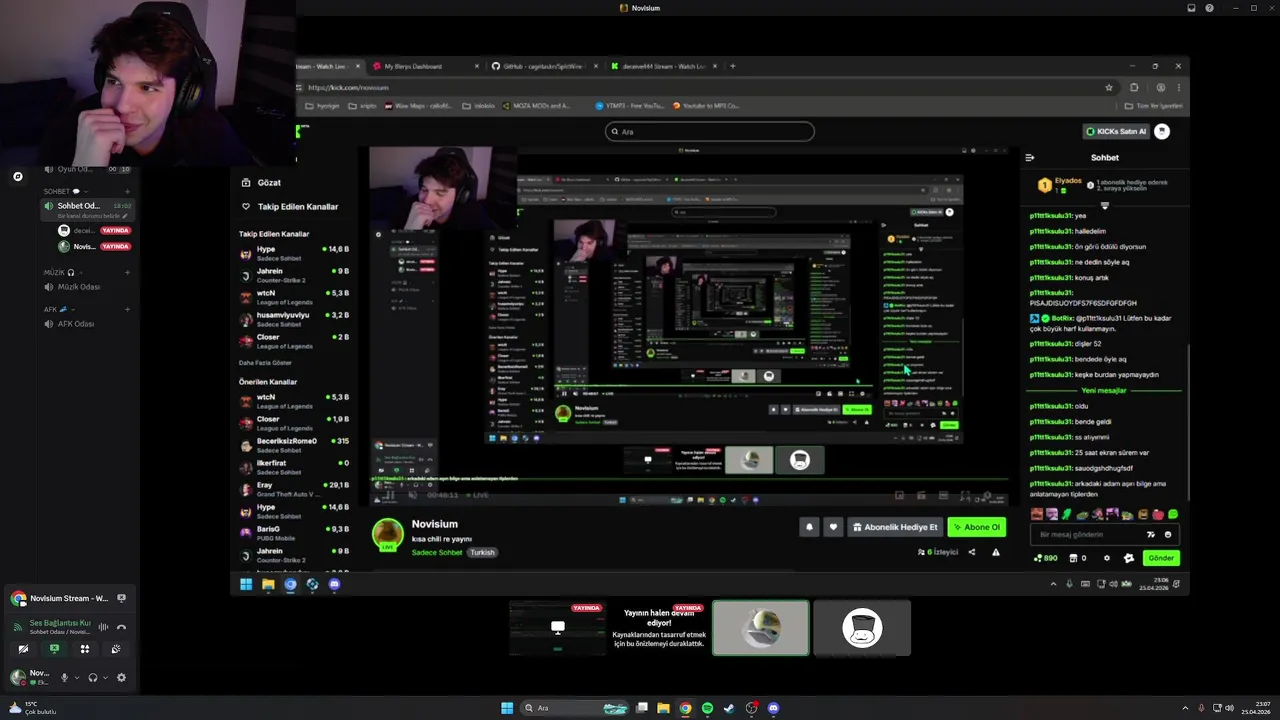Share the stream via share icon
Screen dimensions: 1280x720
972,552
